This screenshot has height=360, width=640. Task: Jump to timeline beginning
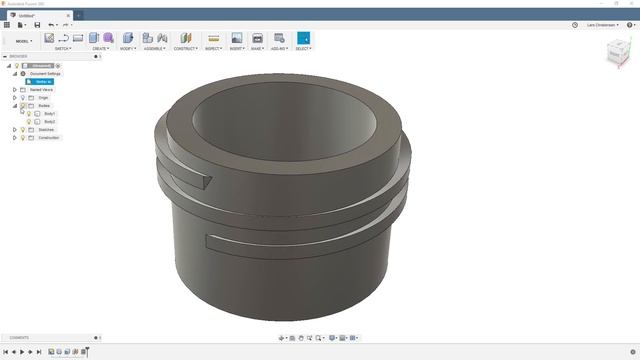5,351
